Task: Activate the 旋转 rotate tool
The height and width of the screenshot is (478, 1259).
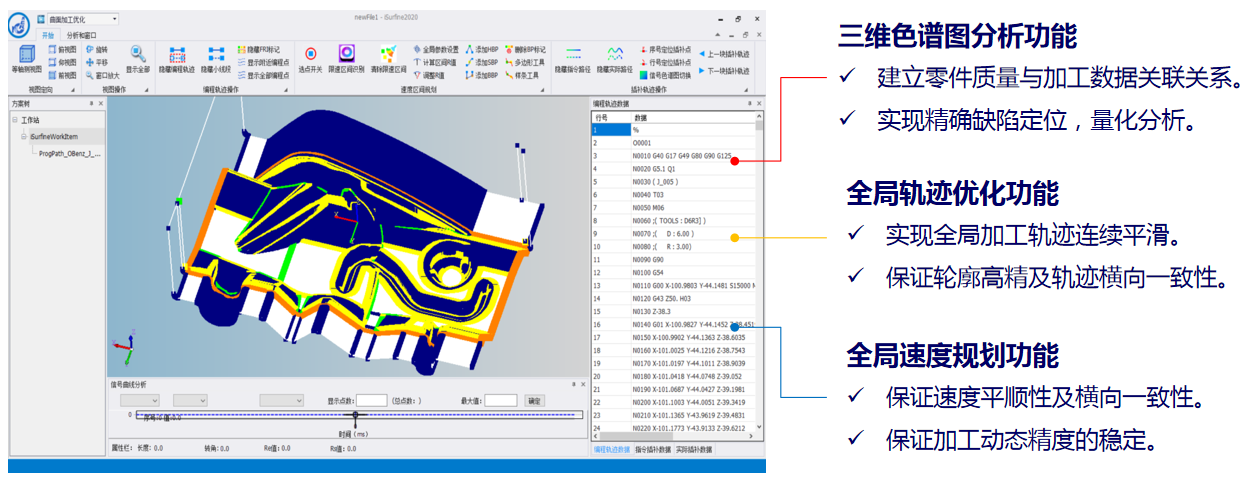Action: pos(97,49)
